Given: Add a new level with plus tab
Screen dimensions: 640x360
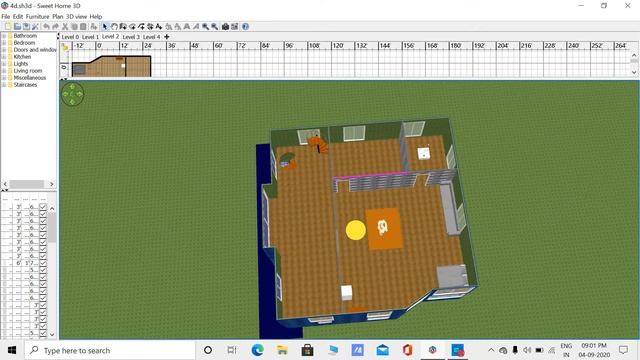Looking at the screenshot, I should point(167,37).
